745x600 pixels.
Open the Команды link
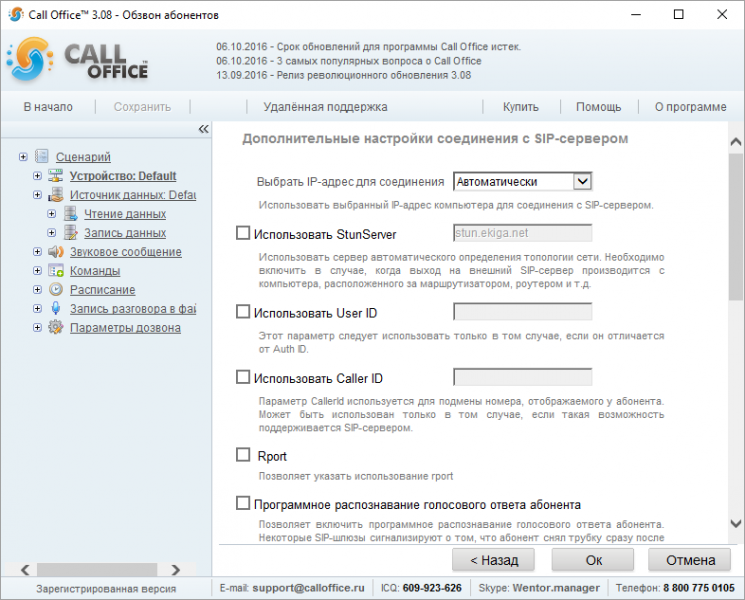(x=95, y=271)
